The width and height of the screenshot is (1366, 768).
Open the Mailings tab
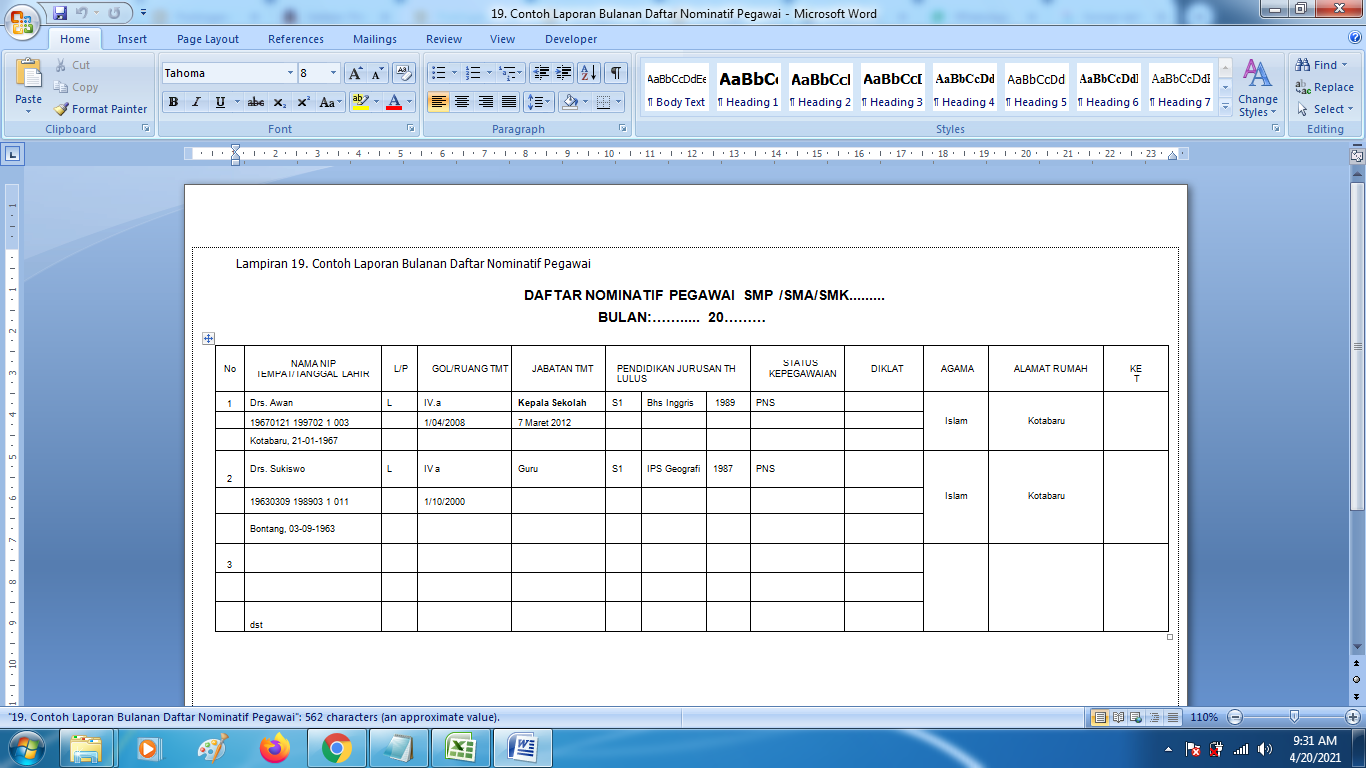pos(377,39)
